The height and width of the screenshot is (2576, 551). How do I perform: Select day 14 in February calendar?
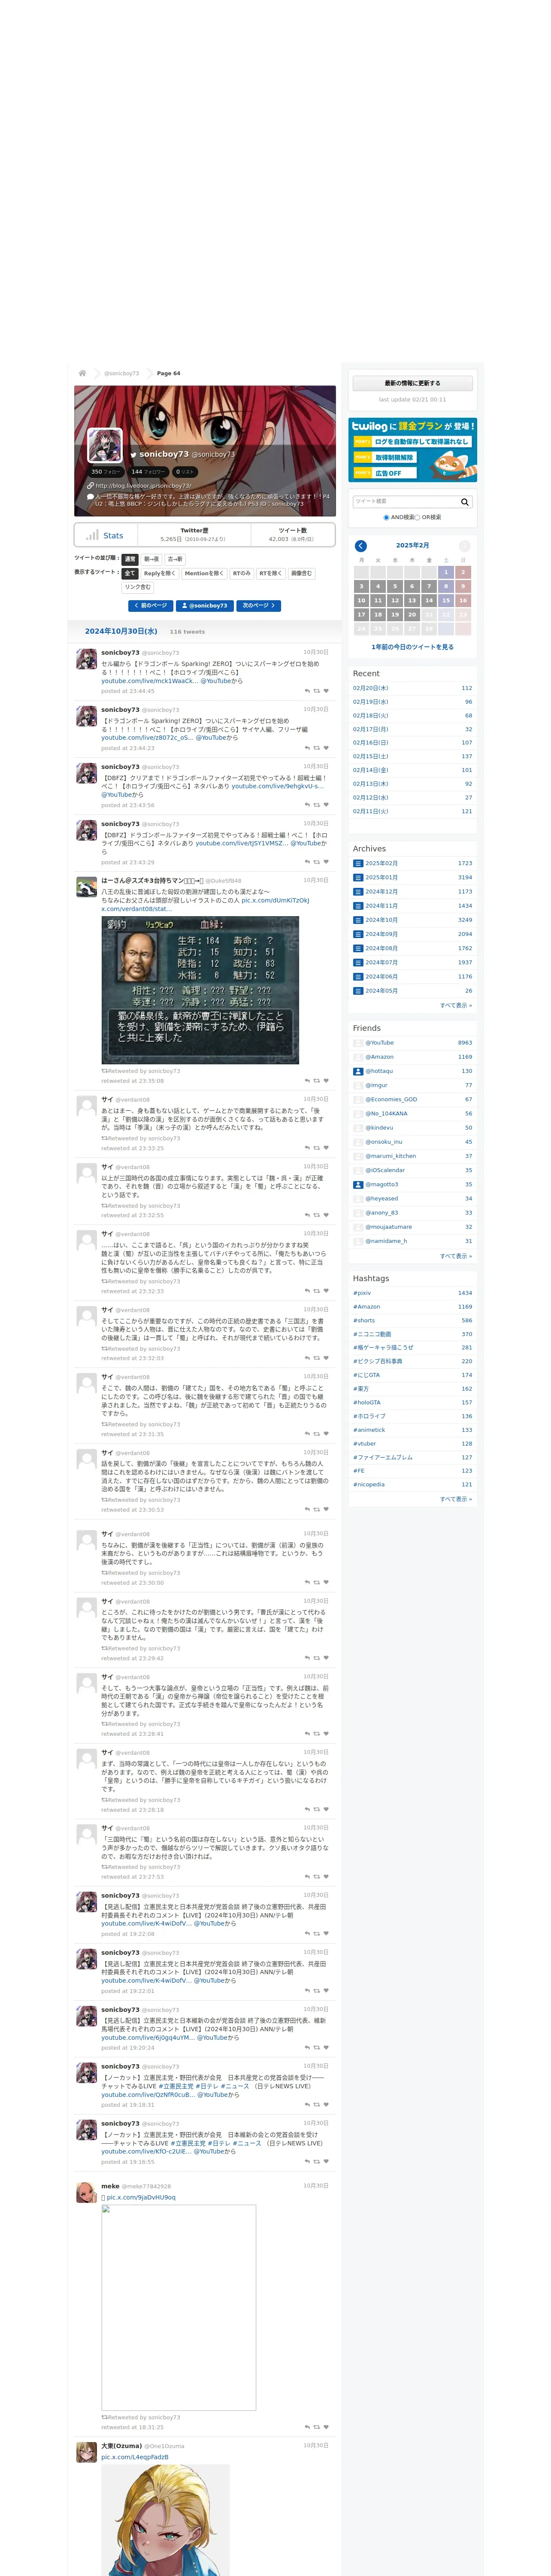429,600
